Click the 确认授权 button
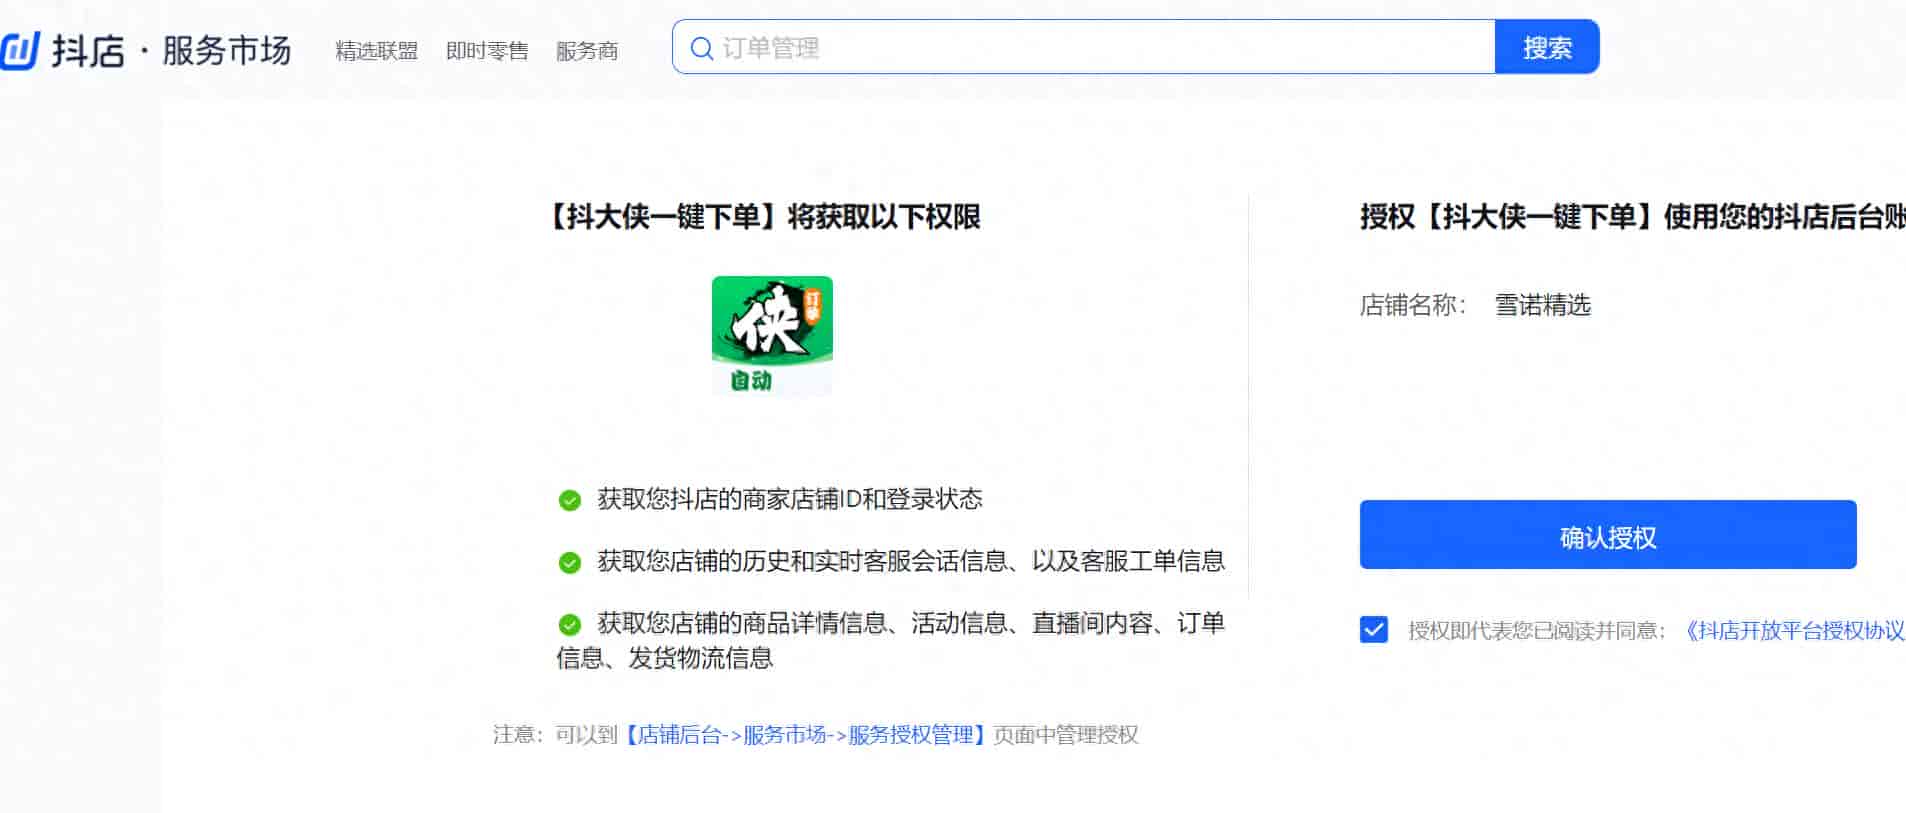The height and width of the screenshot is (813, 1906). pos(1608,535)
